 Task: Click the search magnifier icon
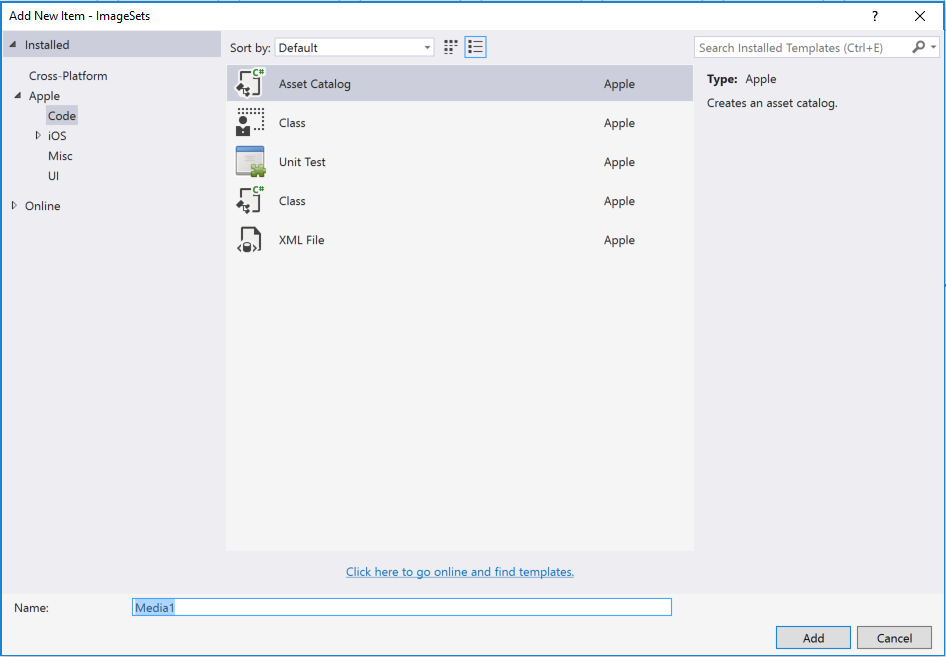917,46
